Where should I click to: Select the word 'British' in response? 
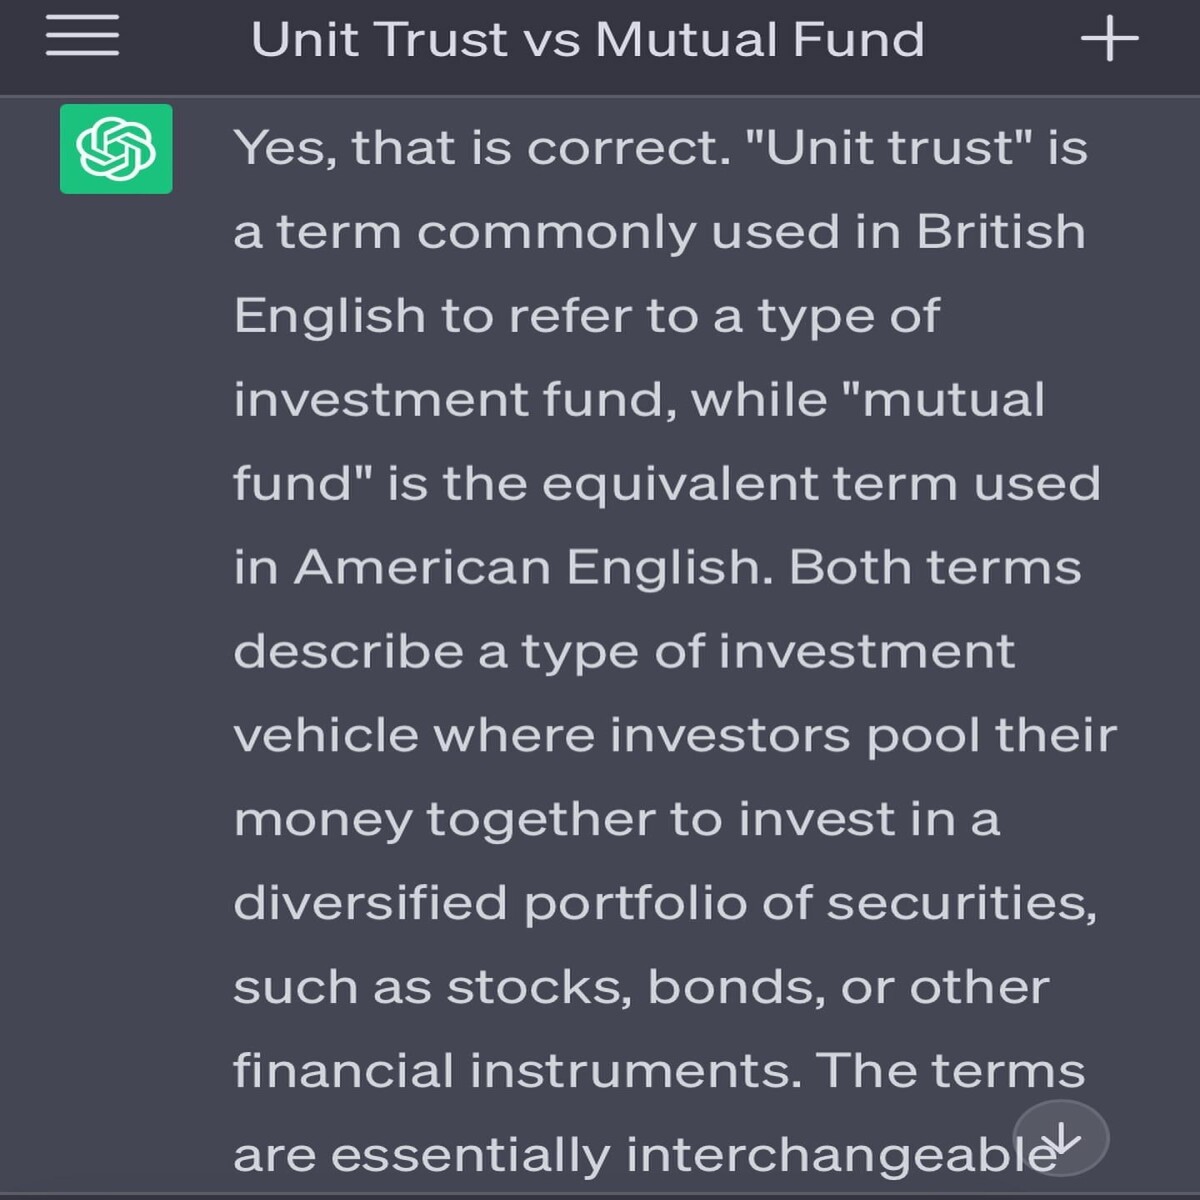point(1000,231)
